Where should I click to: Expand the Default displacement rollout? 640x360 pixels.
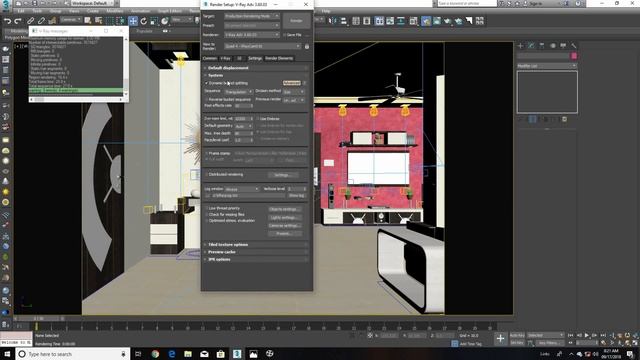256,68
